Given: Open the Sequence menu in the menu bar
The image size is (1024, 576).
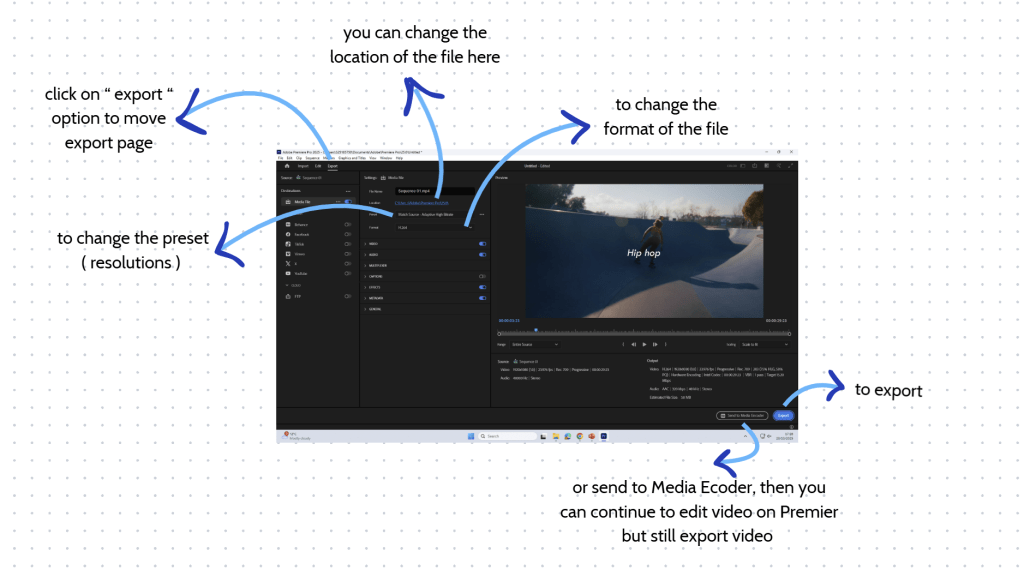Looking at the screenshot, I should [x=312, y=158].
